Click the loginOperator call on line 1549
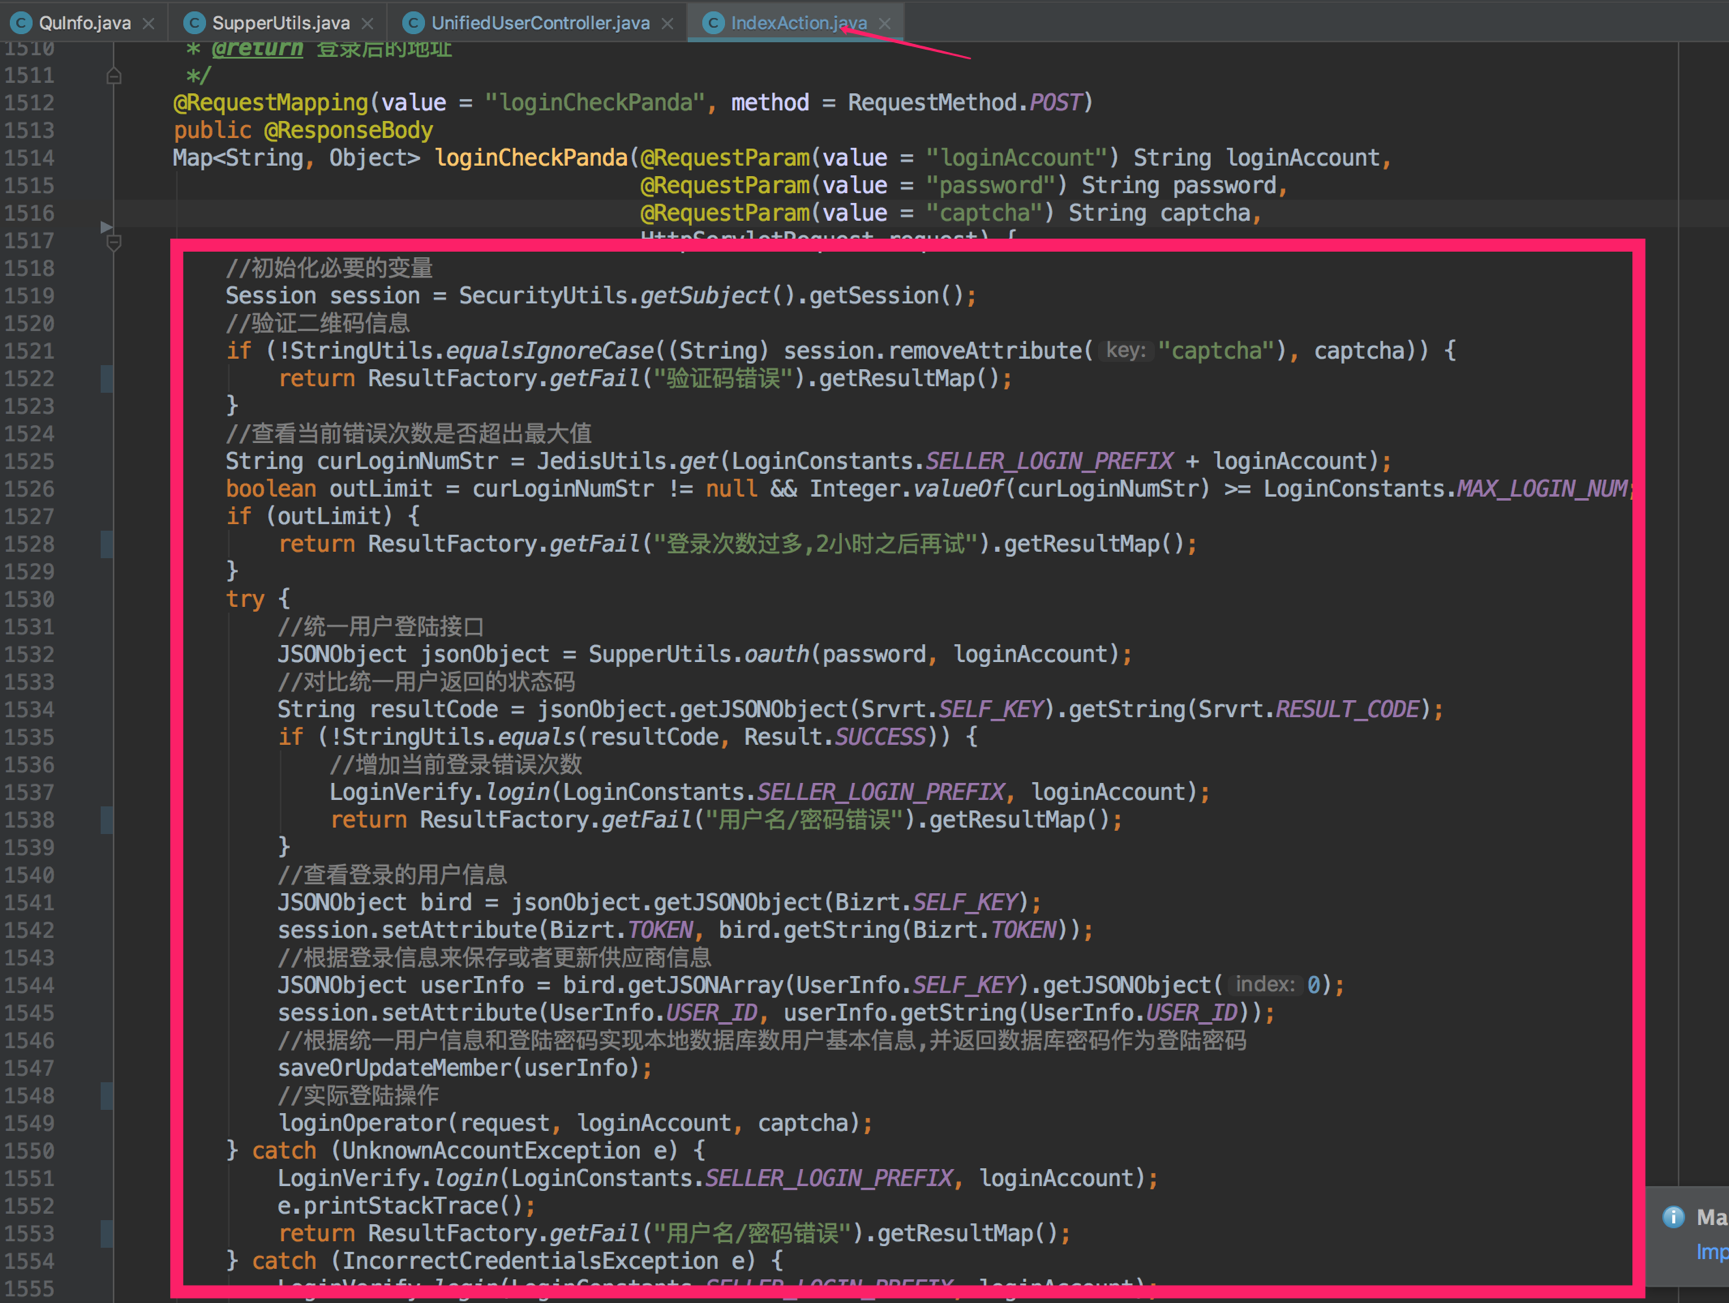The height and width of the screenshot is (1303, 1729). (x=362, y=1124)
